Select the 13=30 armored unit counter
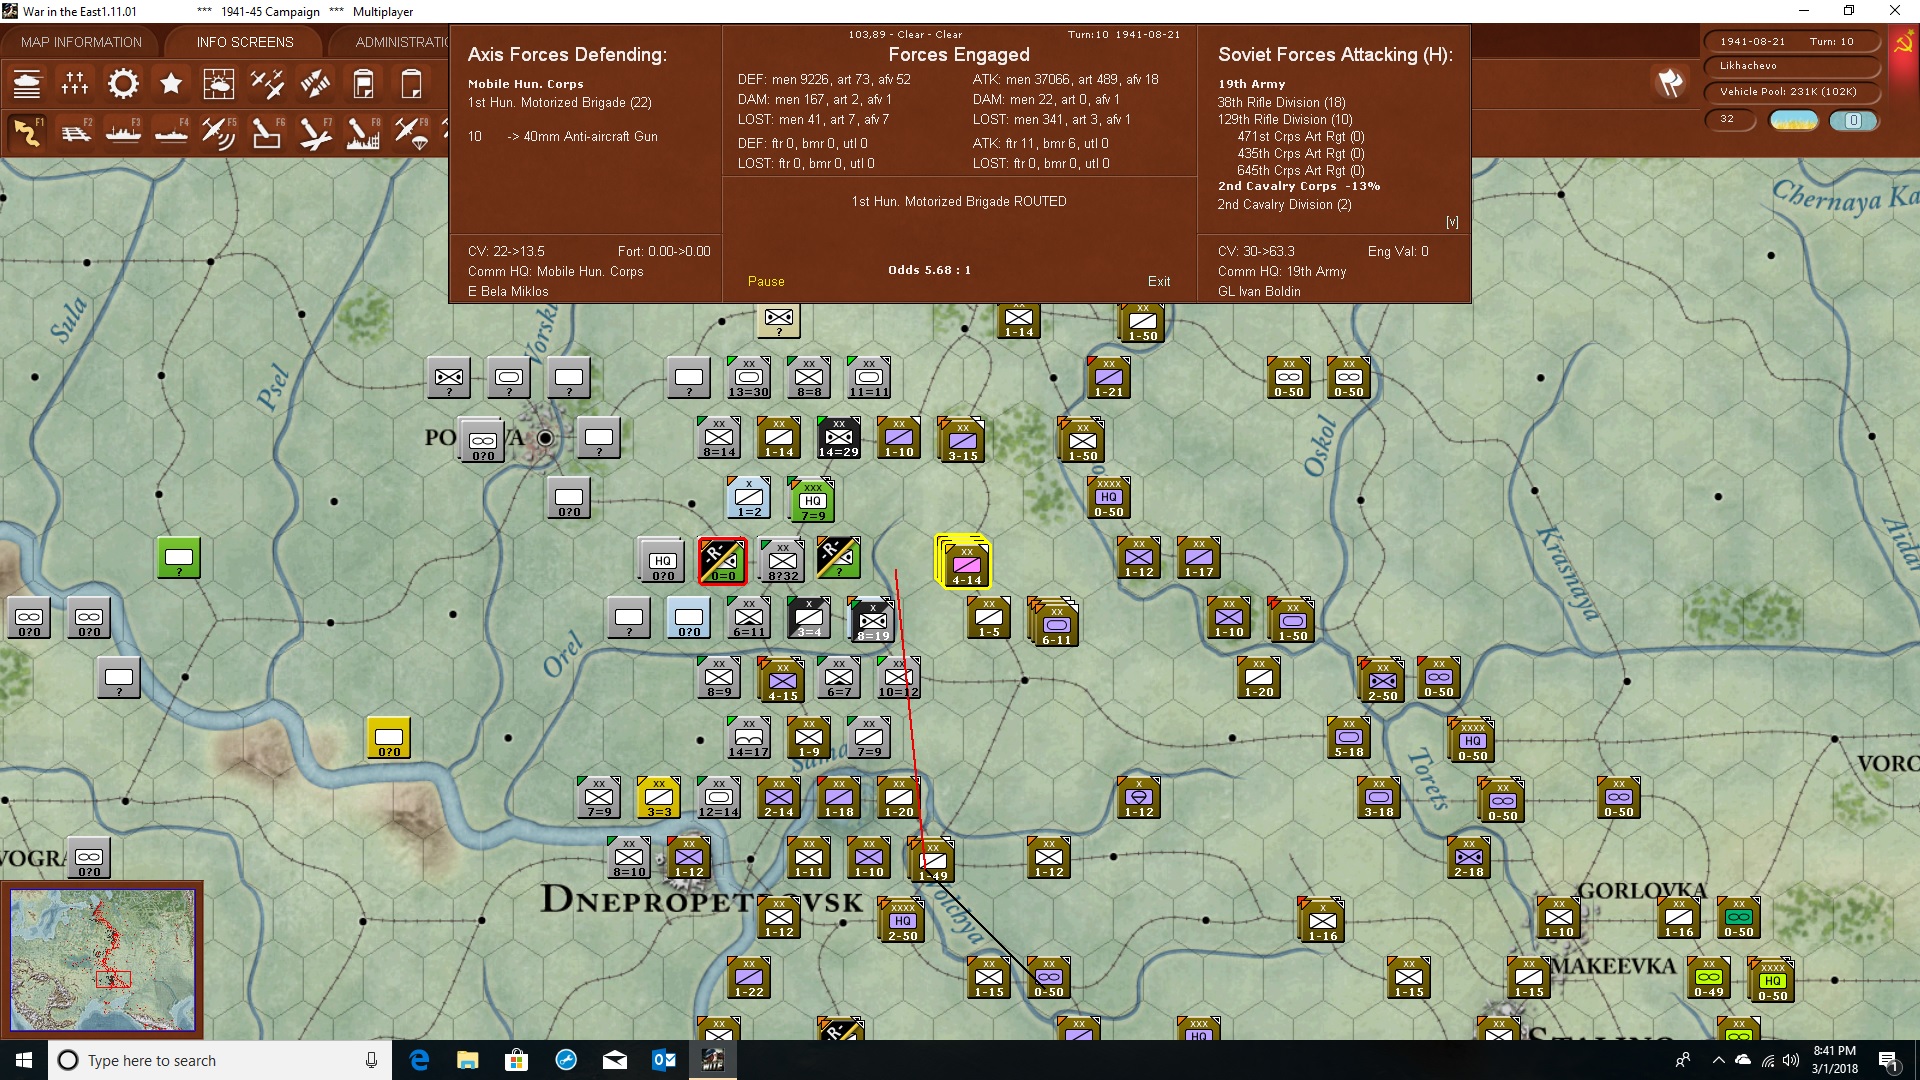 [x=748, y=377]
